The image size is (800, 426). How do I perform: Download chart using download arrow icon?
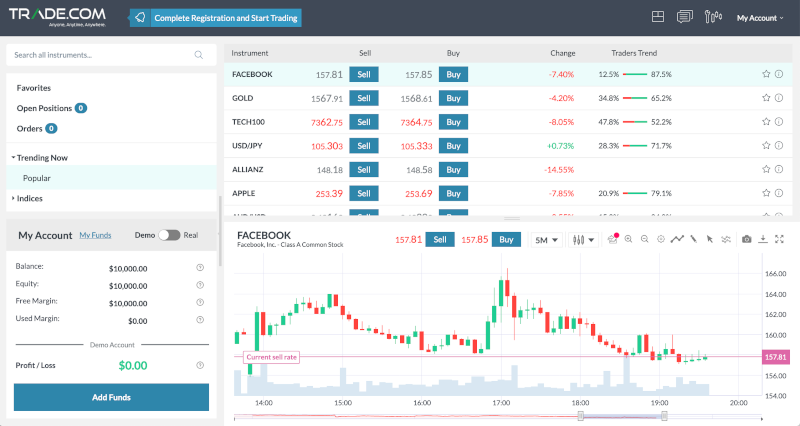click(x=763, y=239)
